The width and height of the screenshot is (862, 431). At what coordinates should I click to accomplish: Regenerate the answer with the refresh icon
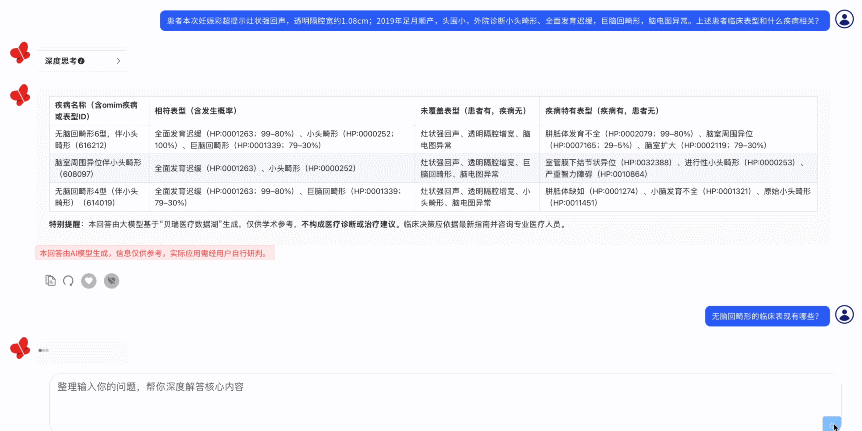click(x=68, y=280)
